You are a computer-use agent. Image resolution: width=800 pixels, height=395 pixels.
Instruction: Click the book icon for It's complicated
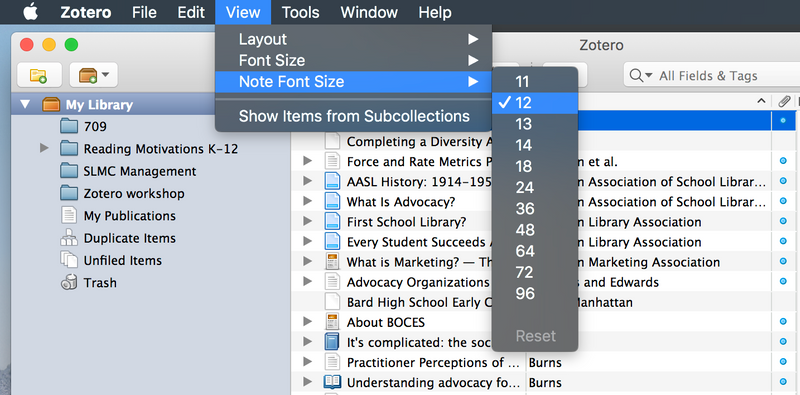pos(332,342)
